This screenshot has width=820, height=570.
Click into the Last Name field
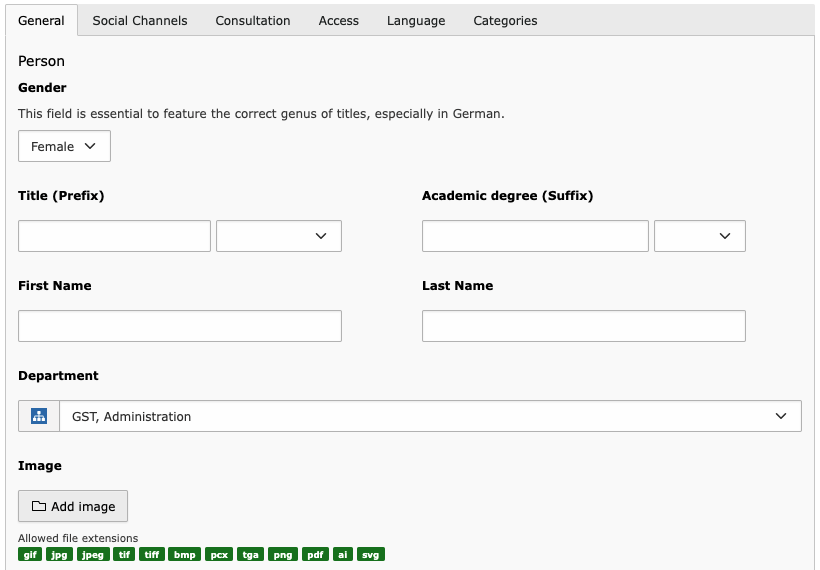point(584,326)
